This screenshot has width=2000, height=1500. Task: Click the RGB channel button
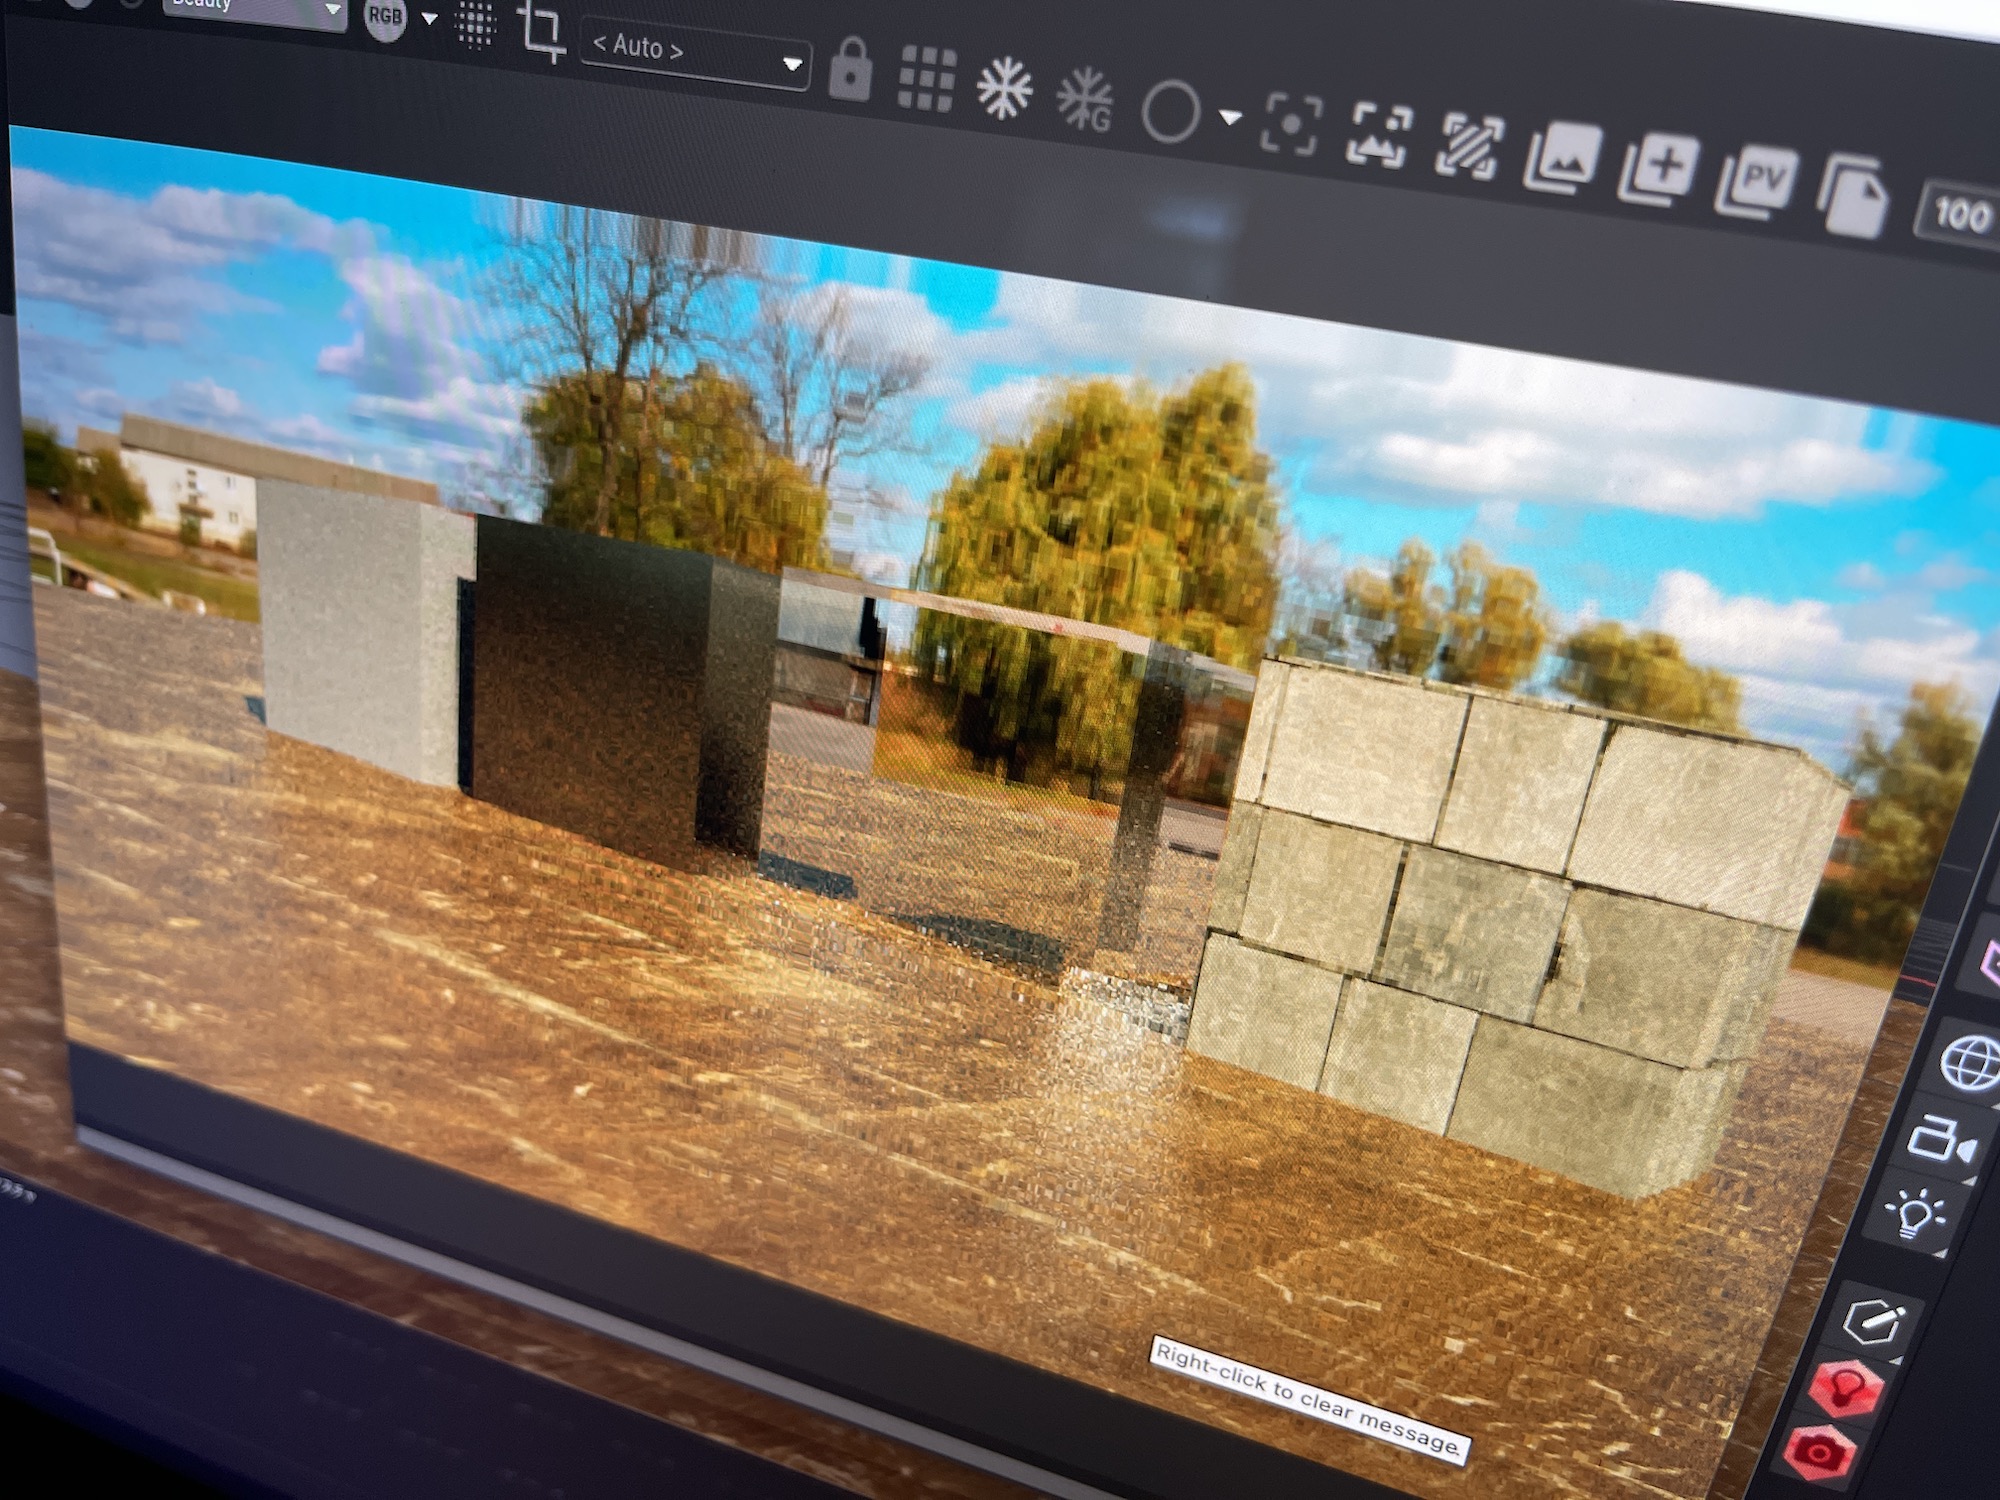[387, 17]
